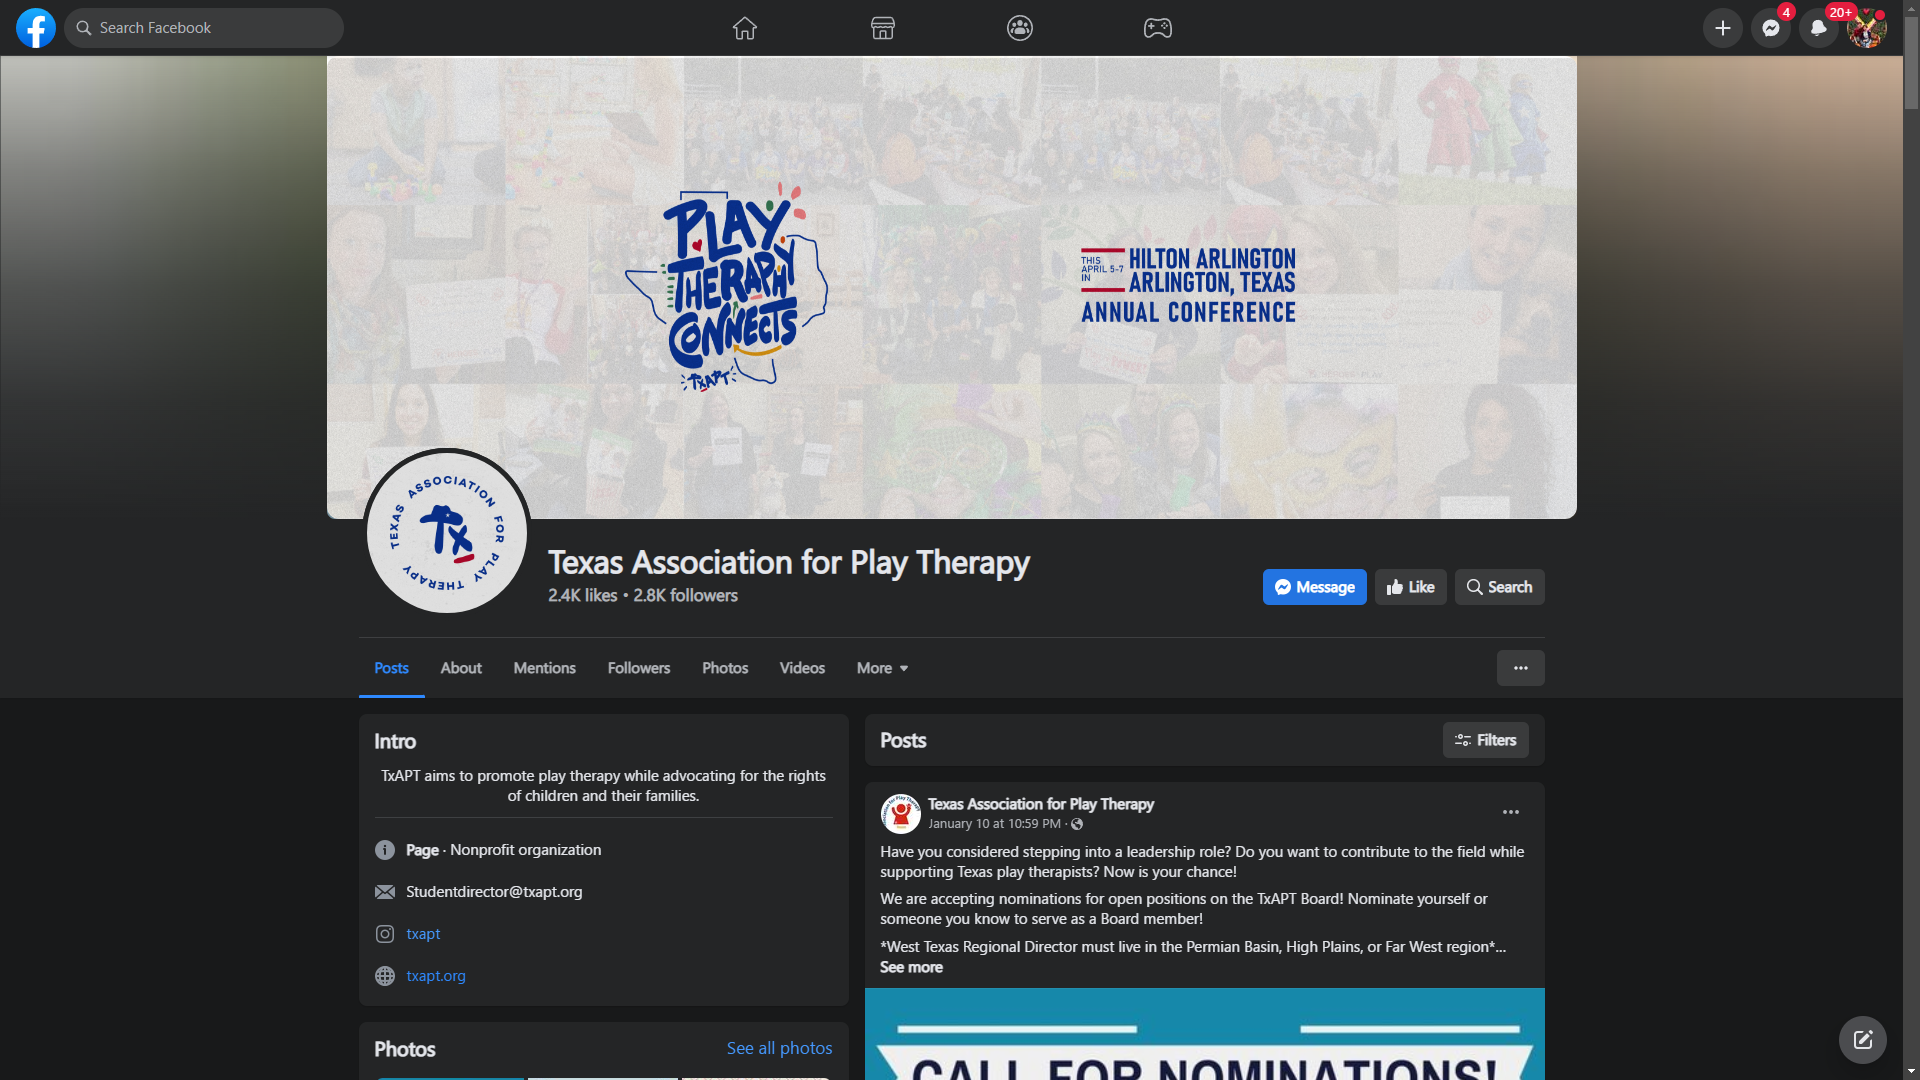1920x1080 pixels.
Task: Click the post author's avatar thumbnail
Action: (x=900, y=814)
